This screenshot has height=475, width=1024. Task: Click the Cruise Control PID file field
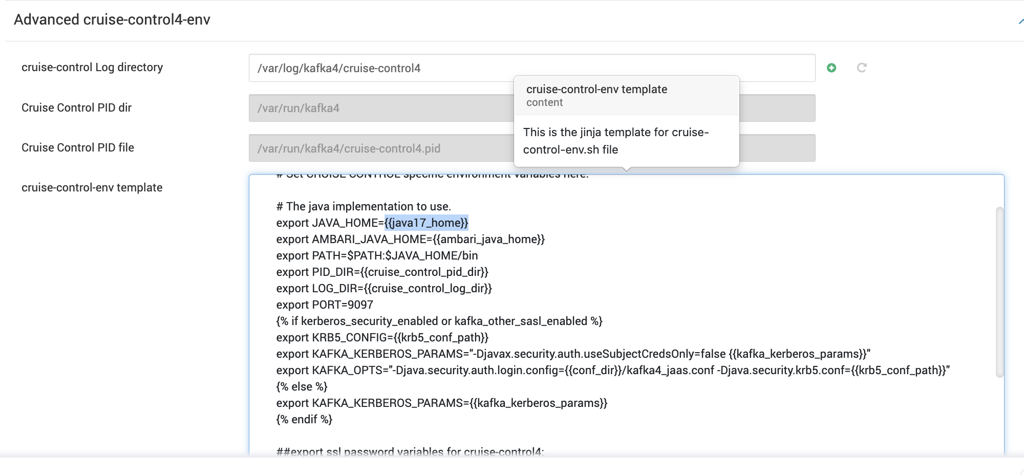coord(532,148)
